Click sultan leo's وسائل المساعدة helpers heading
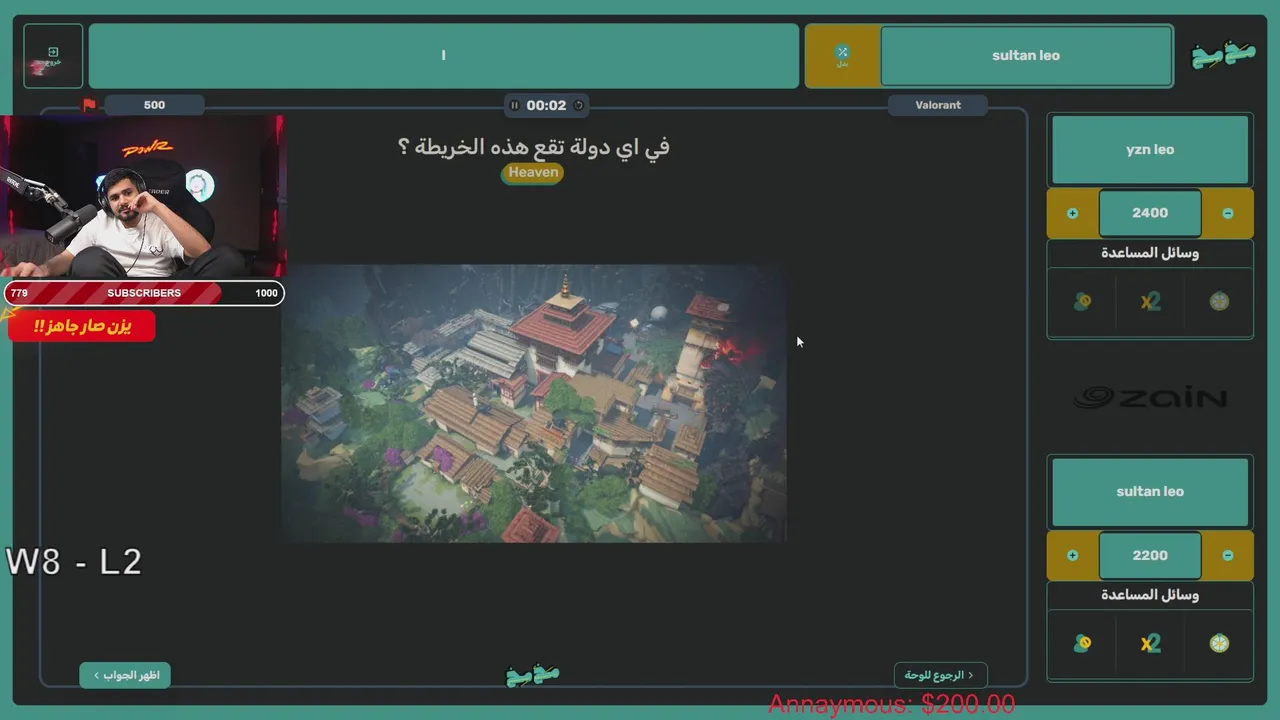 [1150, 595]
